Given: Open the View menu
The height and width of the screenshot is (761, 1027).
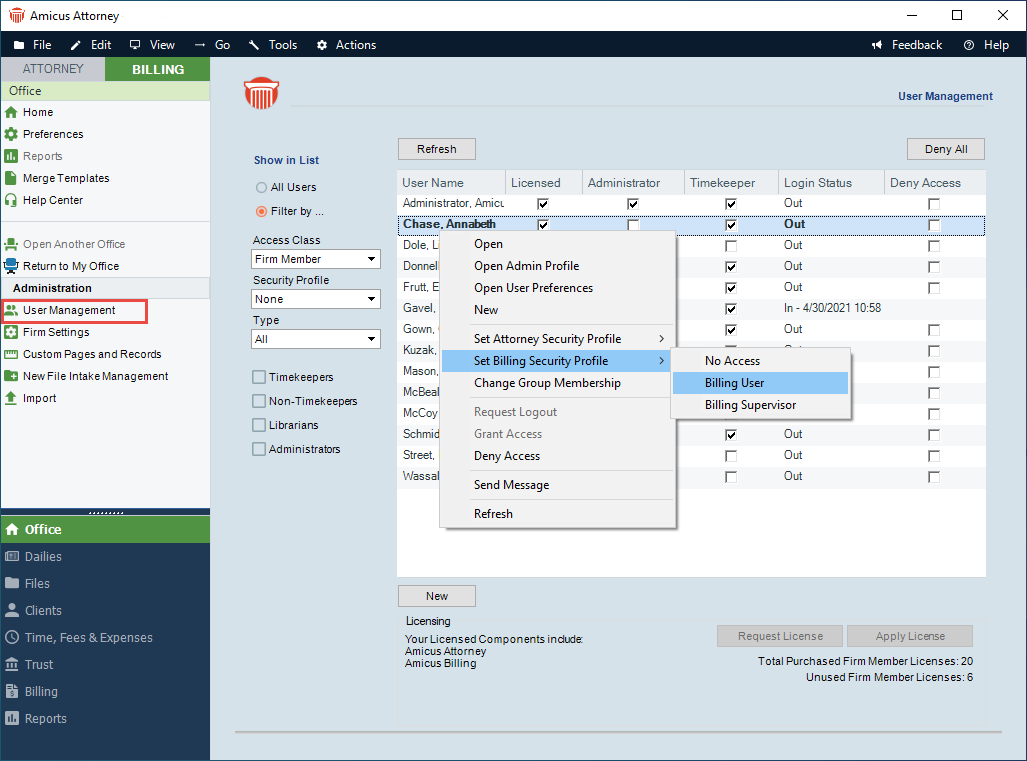Looking at the screenshot, I should pyautogui.click(x=153, y=45).
